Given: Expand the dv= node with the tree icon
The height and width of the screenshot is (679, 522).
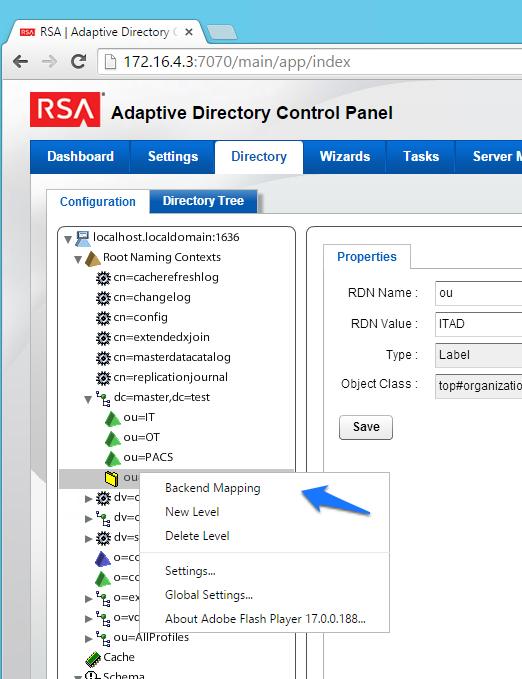Looking at the screenshot, I should pos(88,519).
